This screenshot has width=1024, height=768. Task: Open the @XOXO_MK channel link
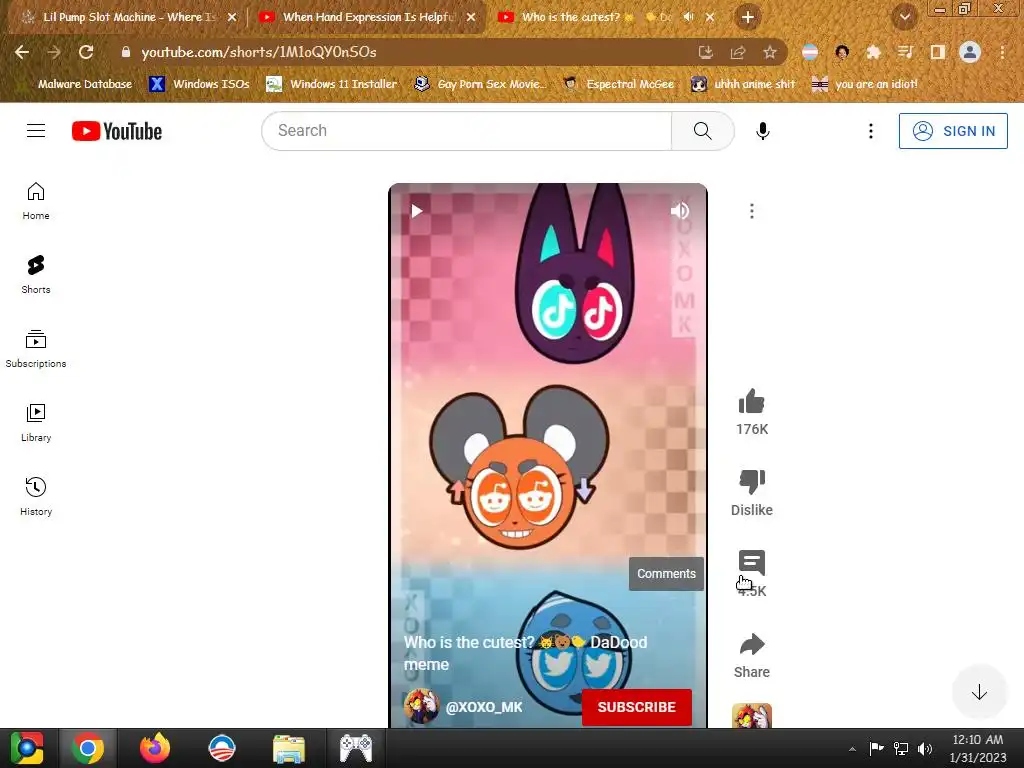point(484,707)
